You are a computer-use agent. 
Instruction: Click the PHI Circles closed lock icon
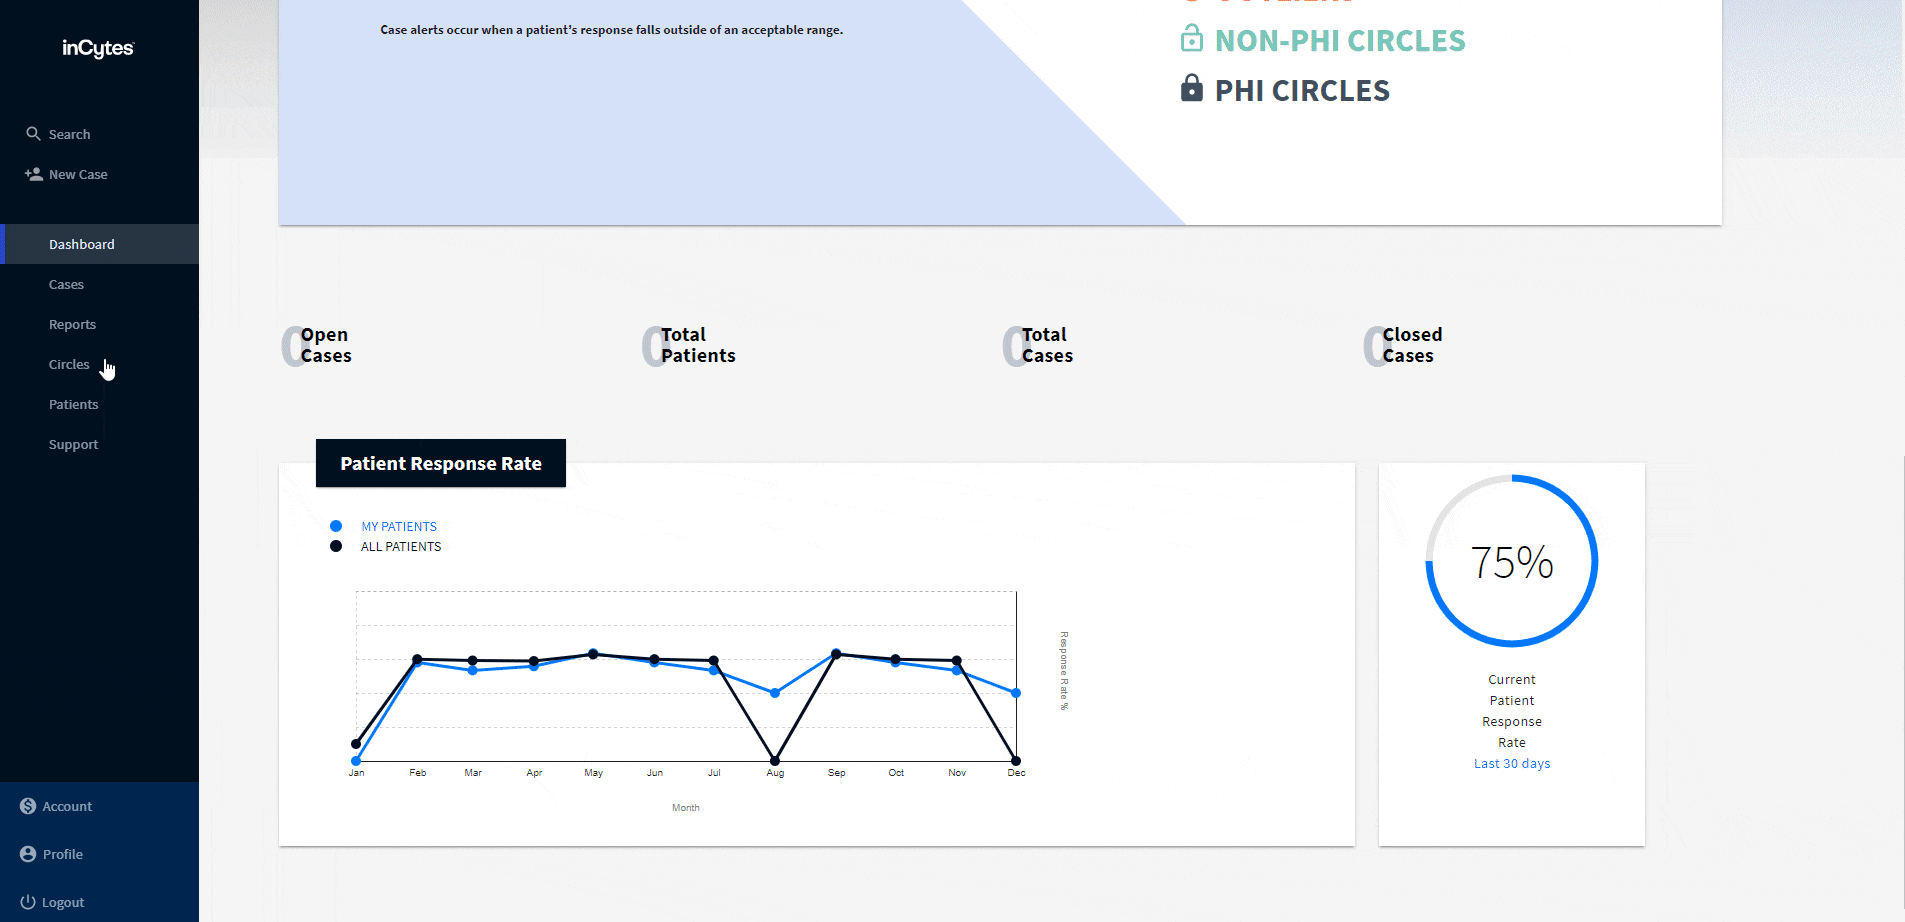[x=1191, y=89]
